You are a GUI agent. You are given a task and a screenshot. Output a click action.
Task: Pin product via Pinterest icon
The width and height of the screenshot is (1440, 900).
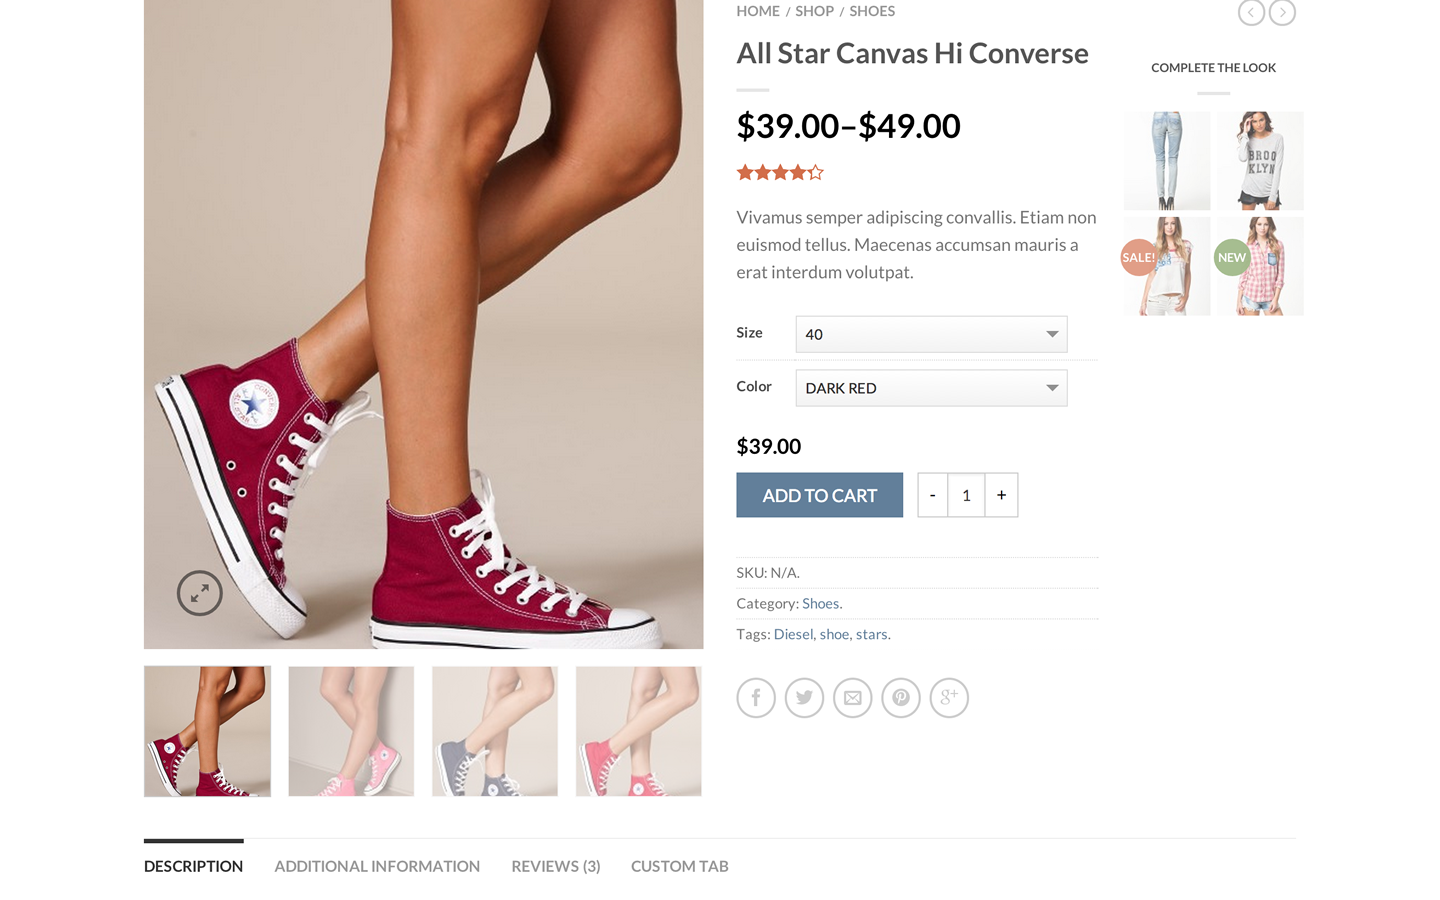point(901,698)
